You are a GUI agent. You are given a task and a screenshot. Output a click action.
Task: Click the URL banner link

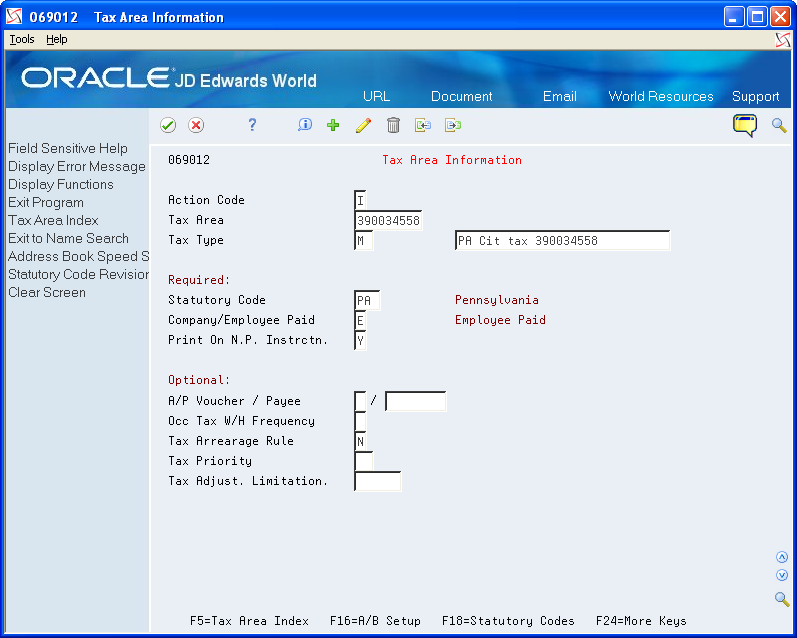(x=377, y=96)
